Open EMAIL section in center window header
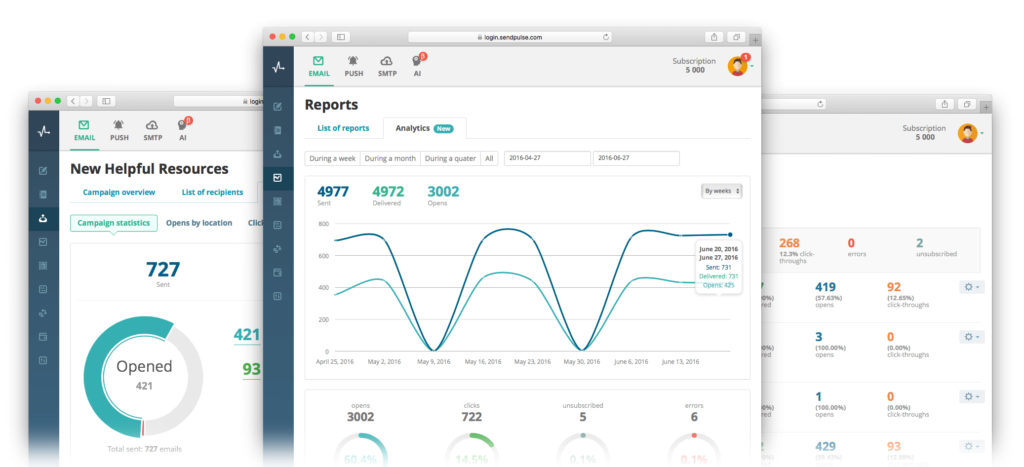 [x=319, y=67]
